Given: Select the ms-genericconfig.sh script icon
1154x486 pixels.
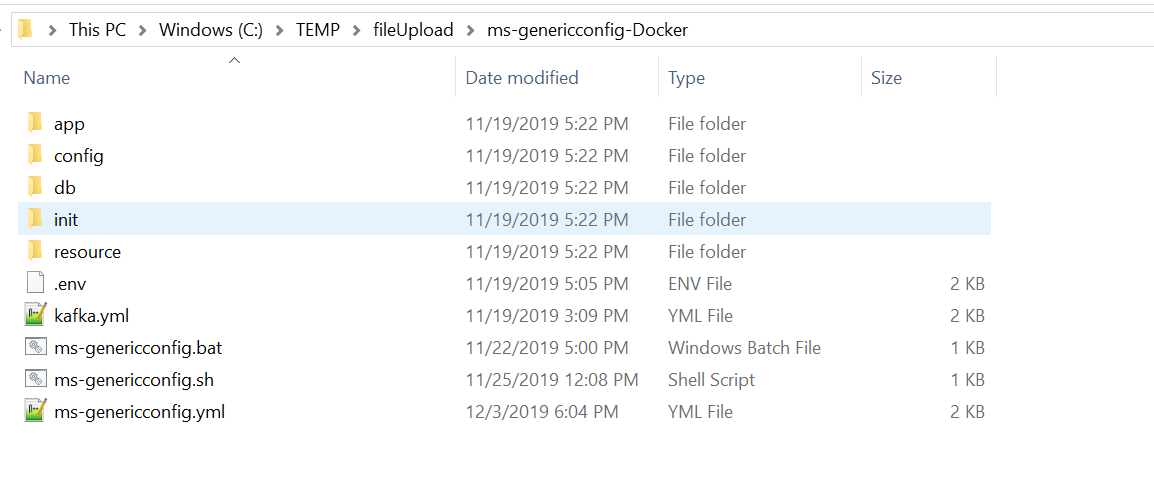Looking at the screenshot, I should click(x=36, y=380).
